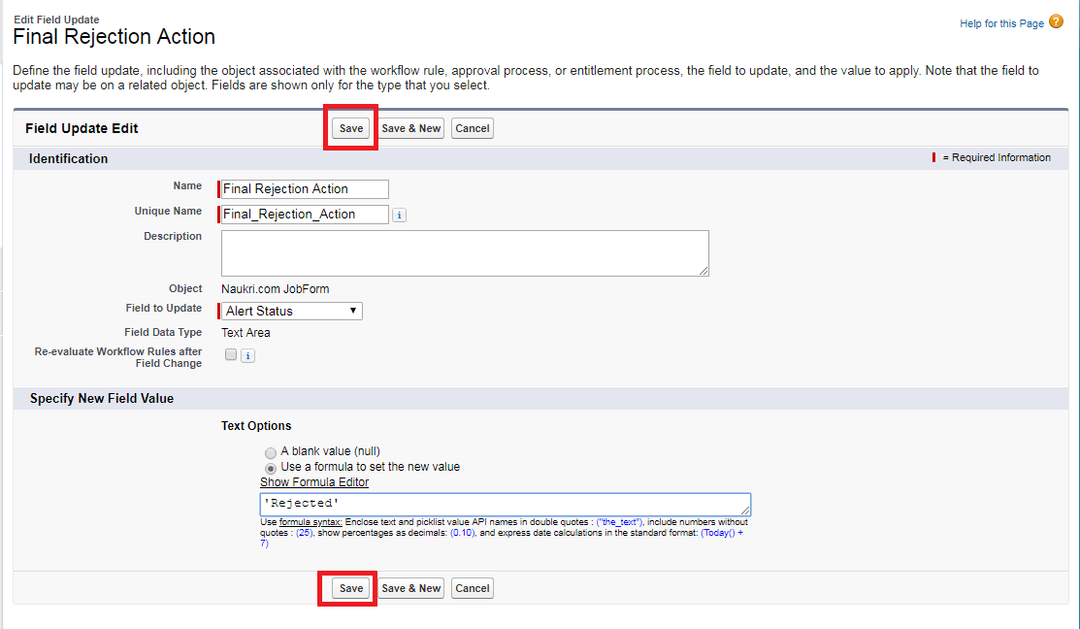Open the 'Help for this Page' link
Image resolution: width=1080 pixels, height=629 pixels.
click(x=1001, y=24)
